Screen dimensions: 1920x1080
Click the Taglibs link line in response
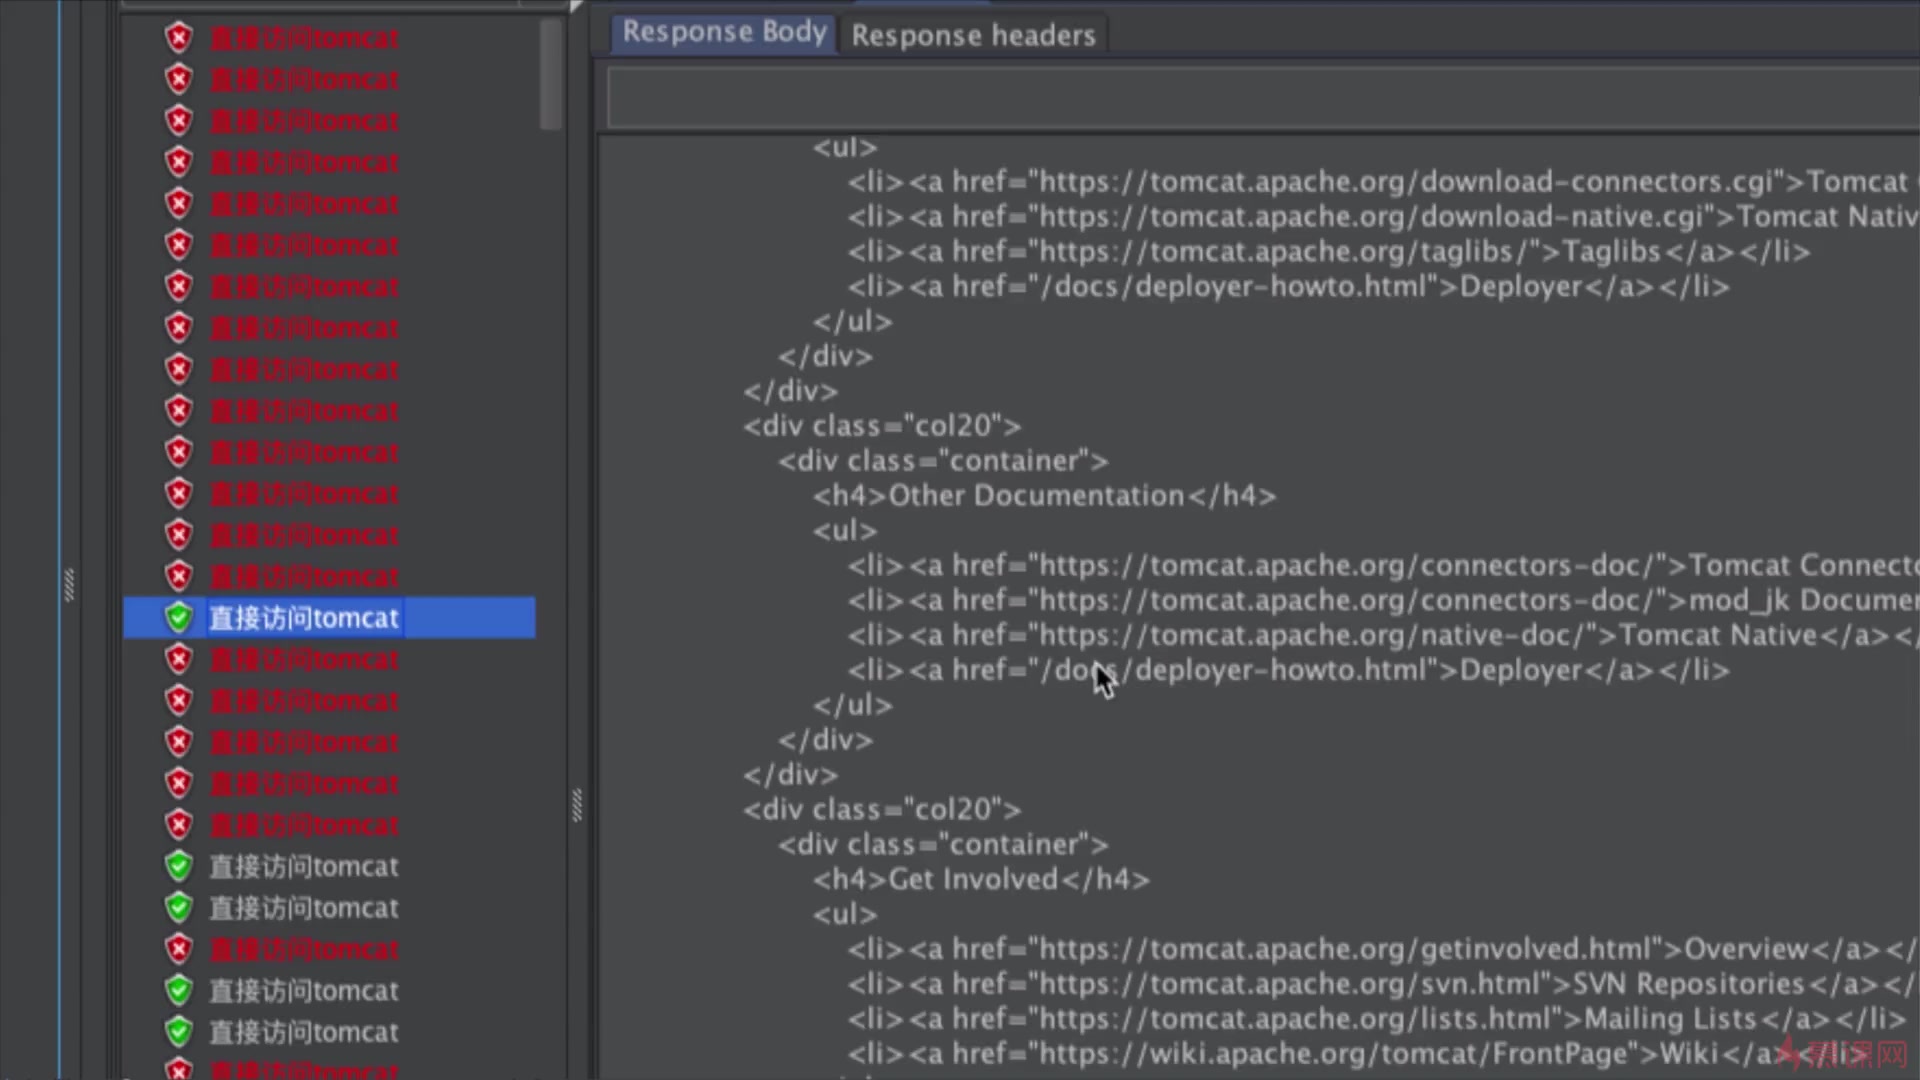(x=1329, y=252)
